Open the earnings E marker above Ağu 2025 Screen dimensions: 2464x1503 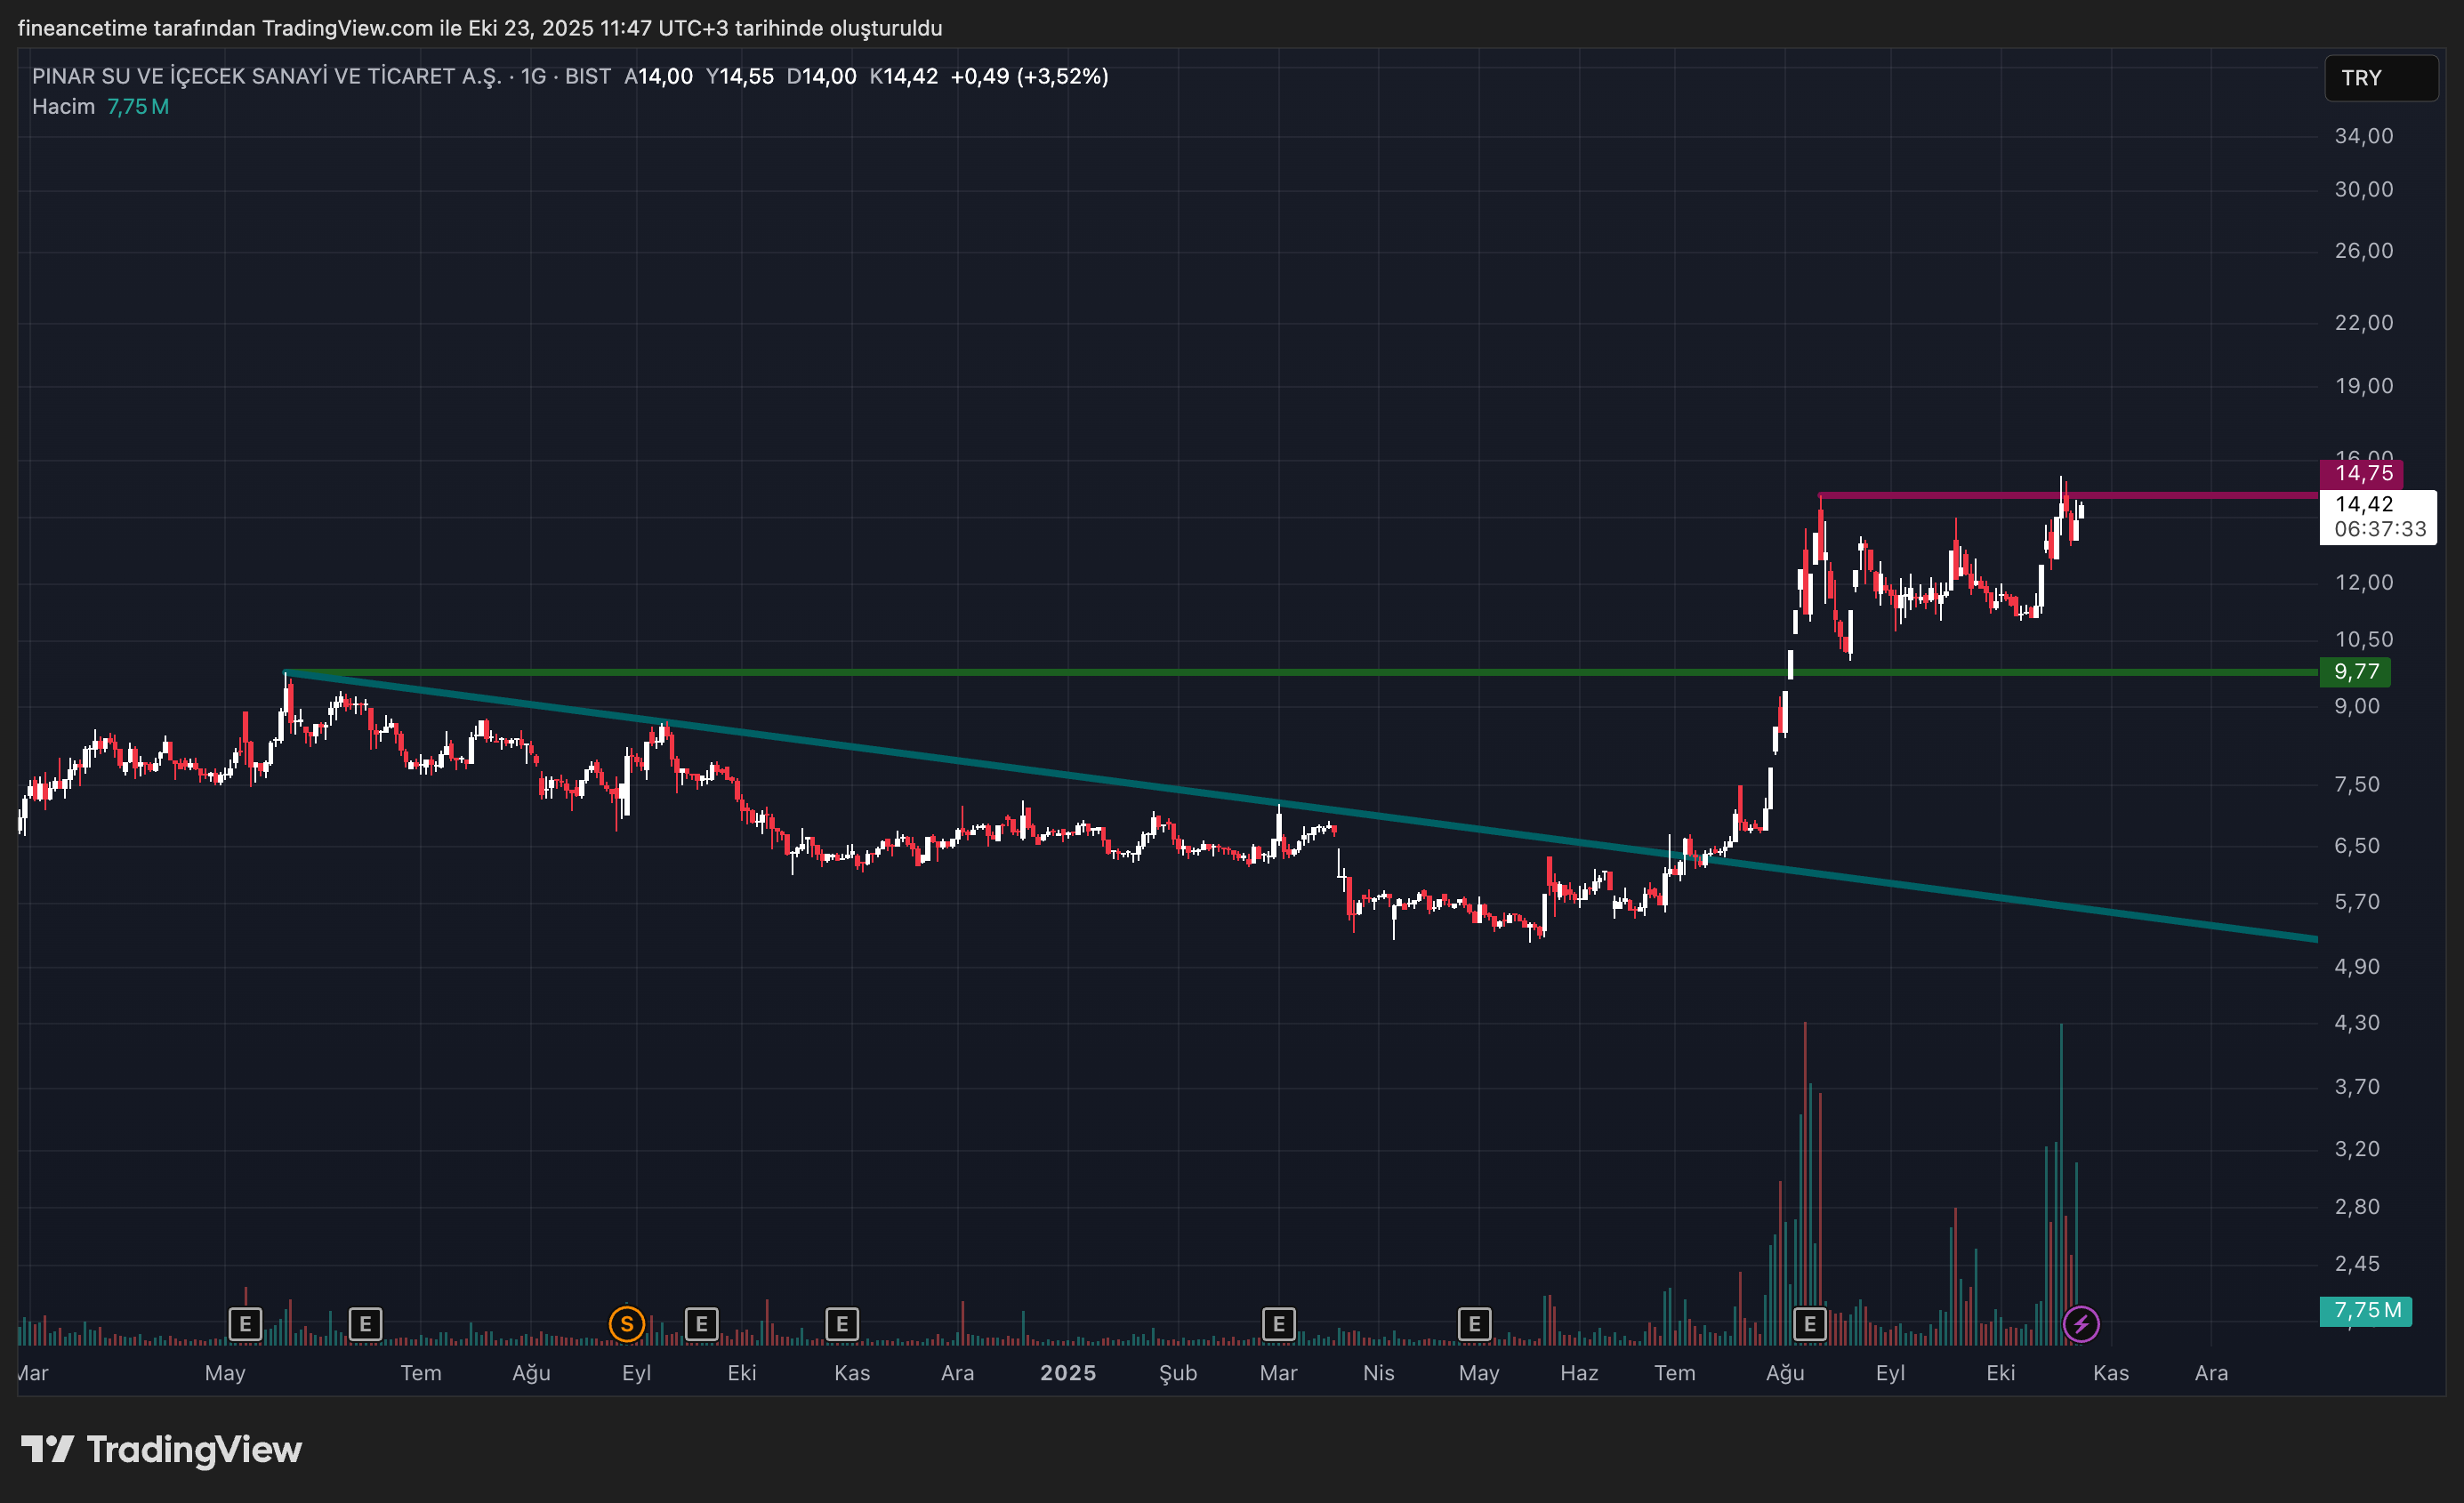1809,1324
